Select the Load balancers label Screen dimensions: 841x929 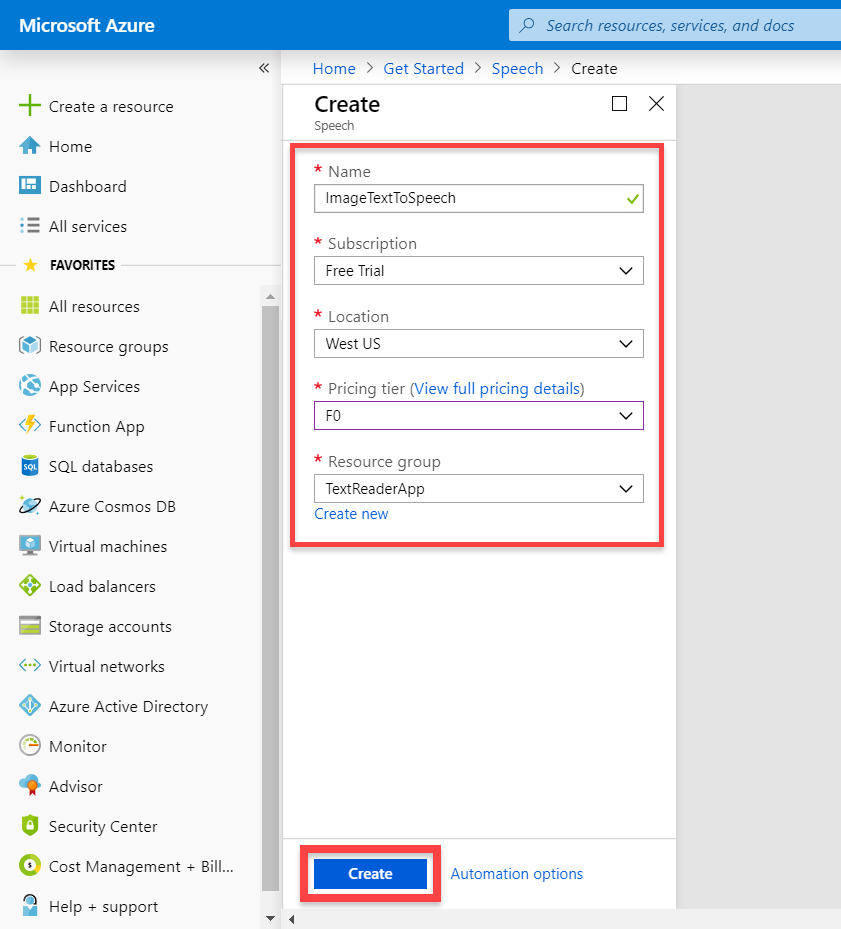point(102,587)
